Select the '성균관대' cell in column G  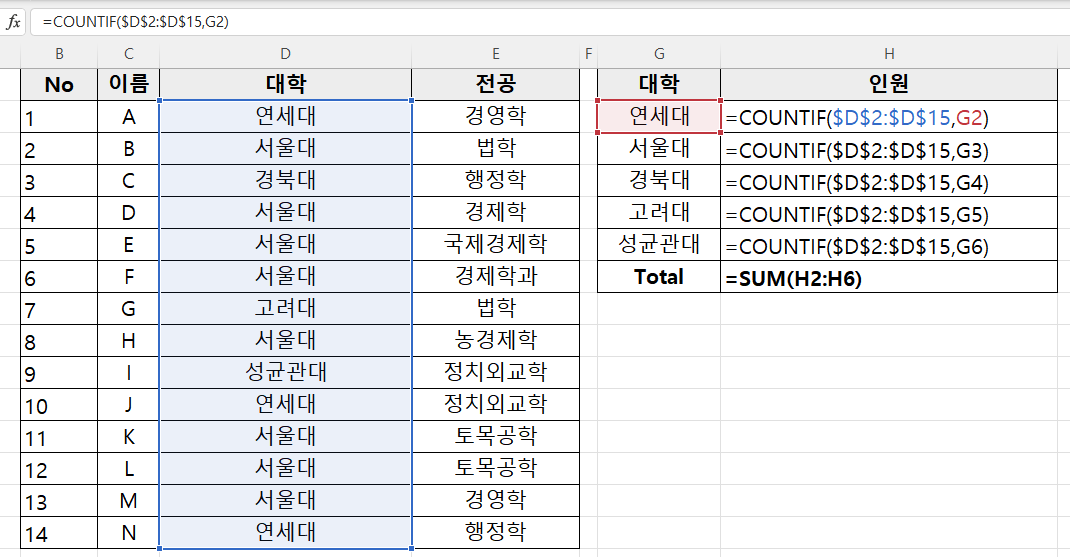[x=659, y=245]
